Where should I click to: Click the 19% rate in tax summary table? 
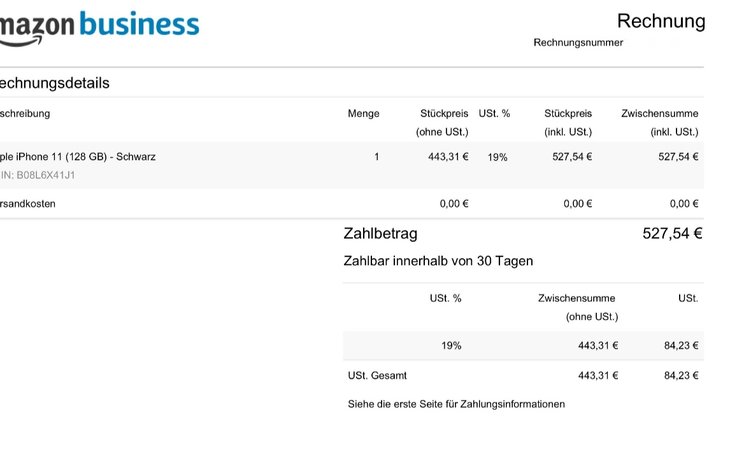[x=451, y=345]
